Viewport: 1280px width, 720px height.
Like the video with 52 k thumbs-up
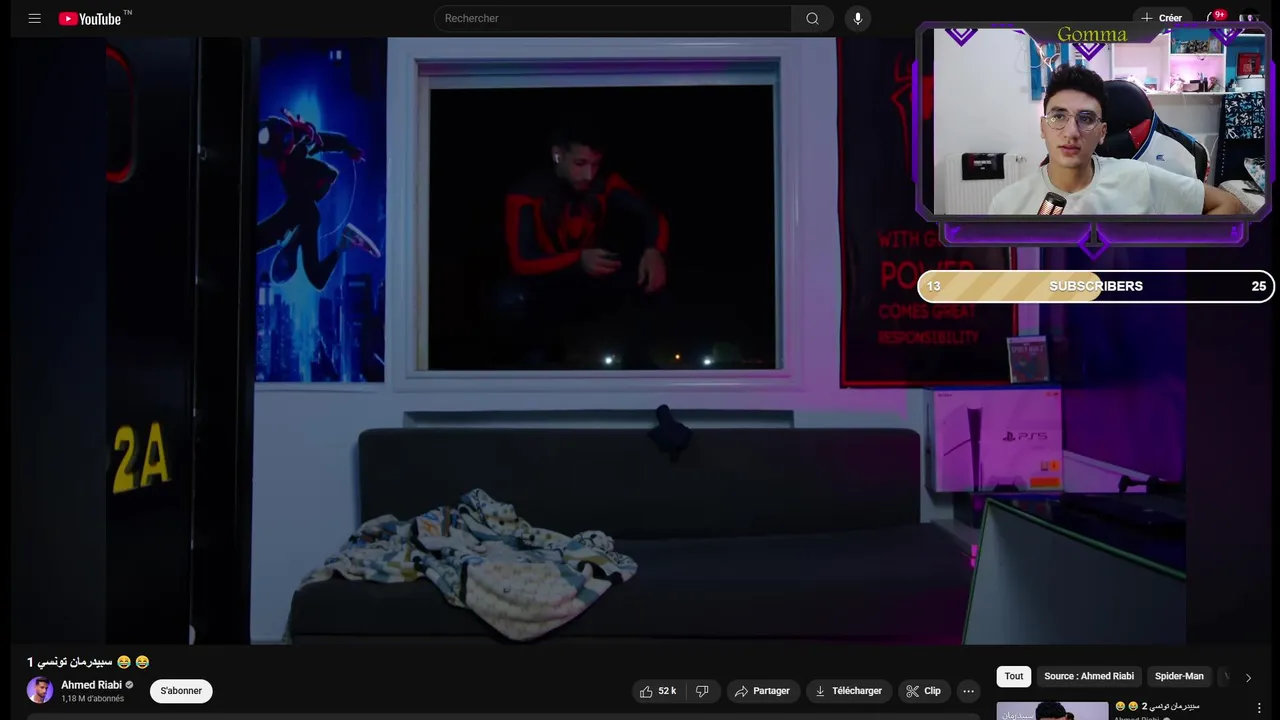tap(658, 691)
